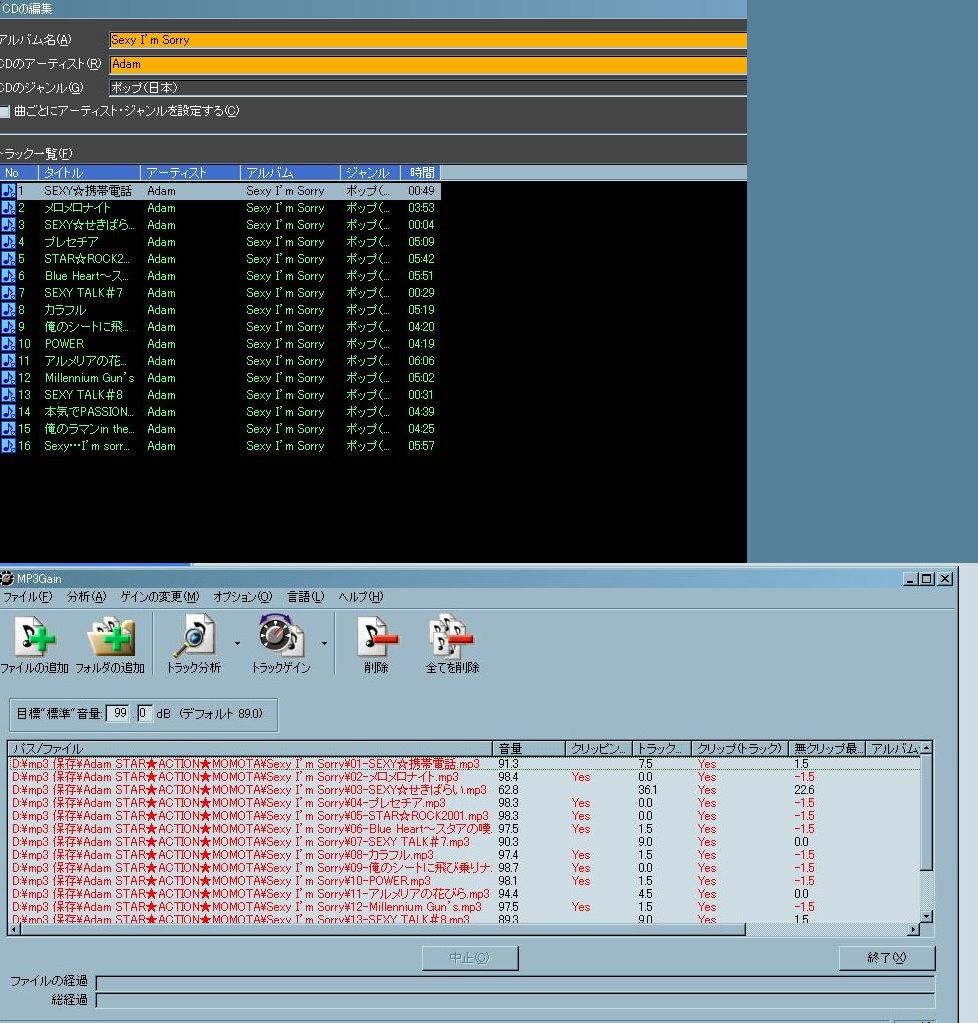Click the MP3Gain title bar app icon
Image resolution: width=978 pixels, height=1023 pixels.
pyautogui.click(x=7, y=578)
